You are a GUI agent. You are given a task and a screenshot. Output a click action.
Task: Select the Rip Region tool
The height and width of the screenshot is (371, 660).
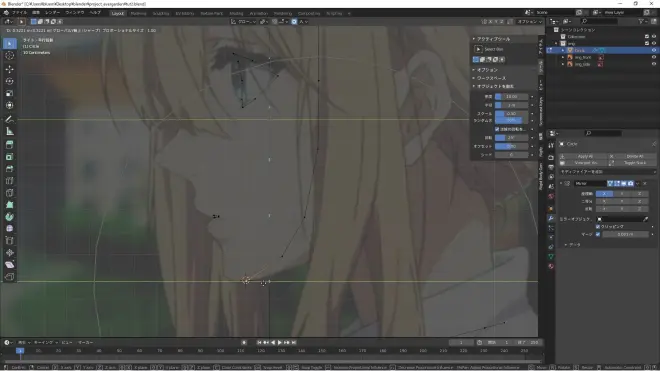10,277
